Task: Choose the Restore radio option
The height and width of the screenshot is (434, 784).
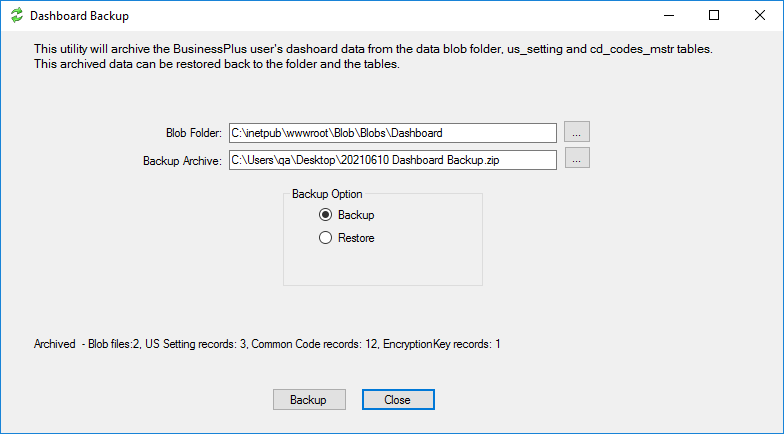Action: click(325, 238)
